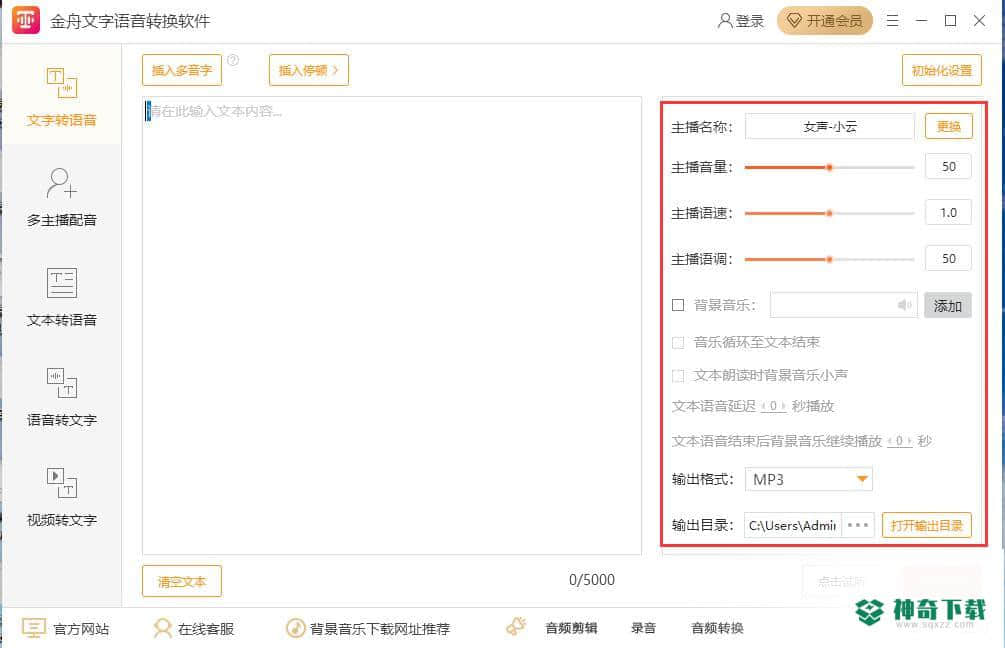Viewport: 1005px width, 648px height.
Task: Click the ··· browse button for output directory
Action: (x=858, y=526)
